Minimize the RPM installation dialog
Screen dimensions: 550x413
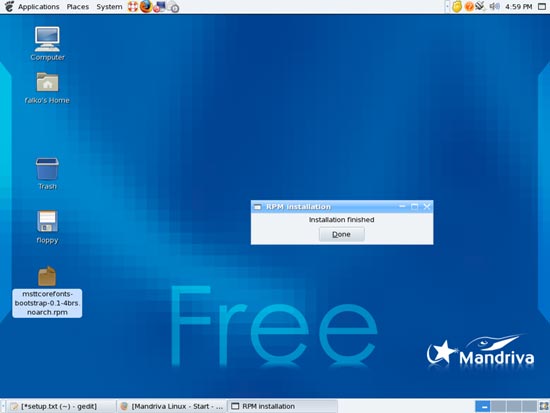click(x=402, y=207)
